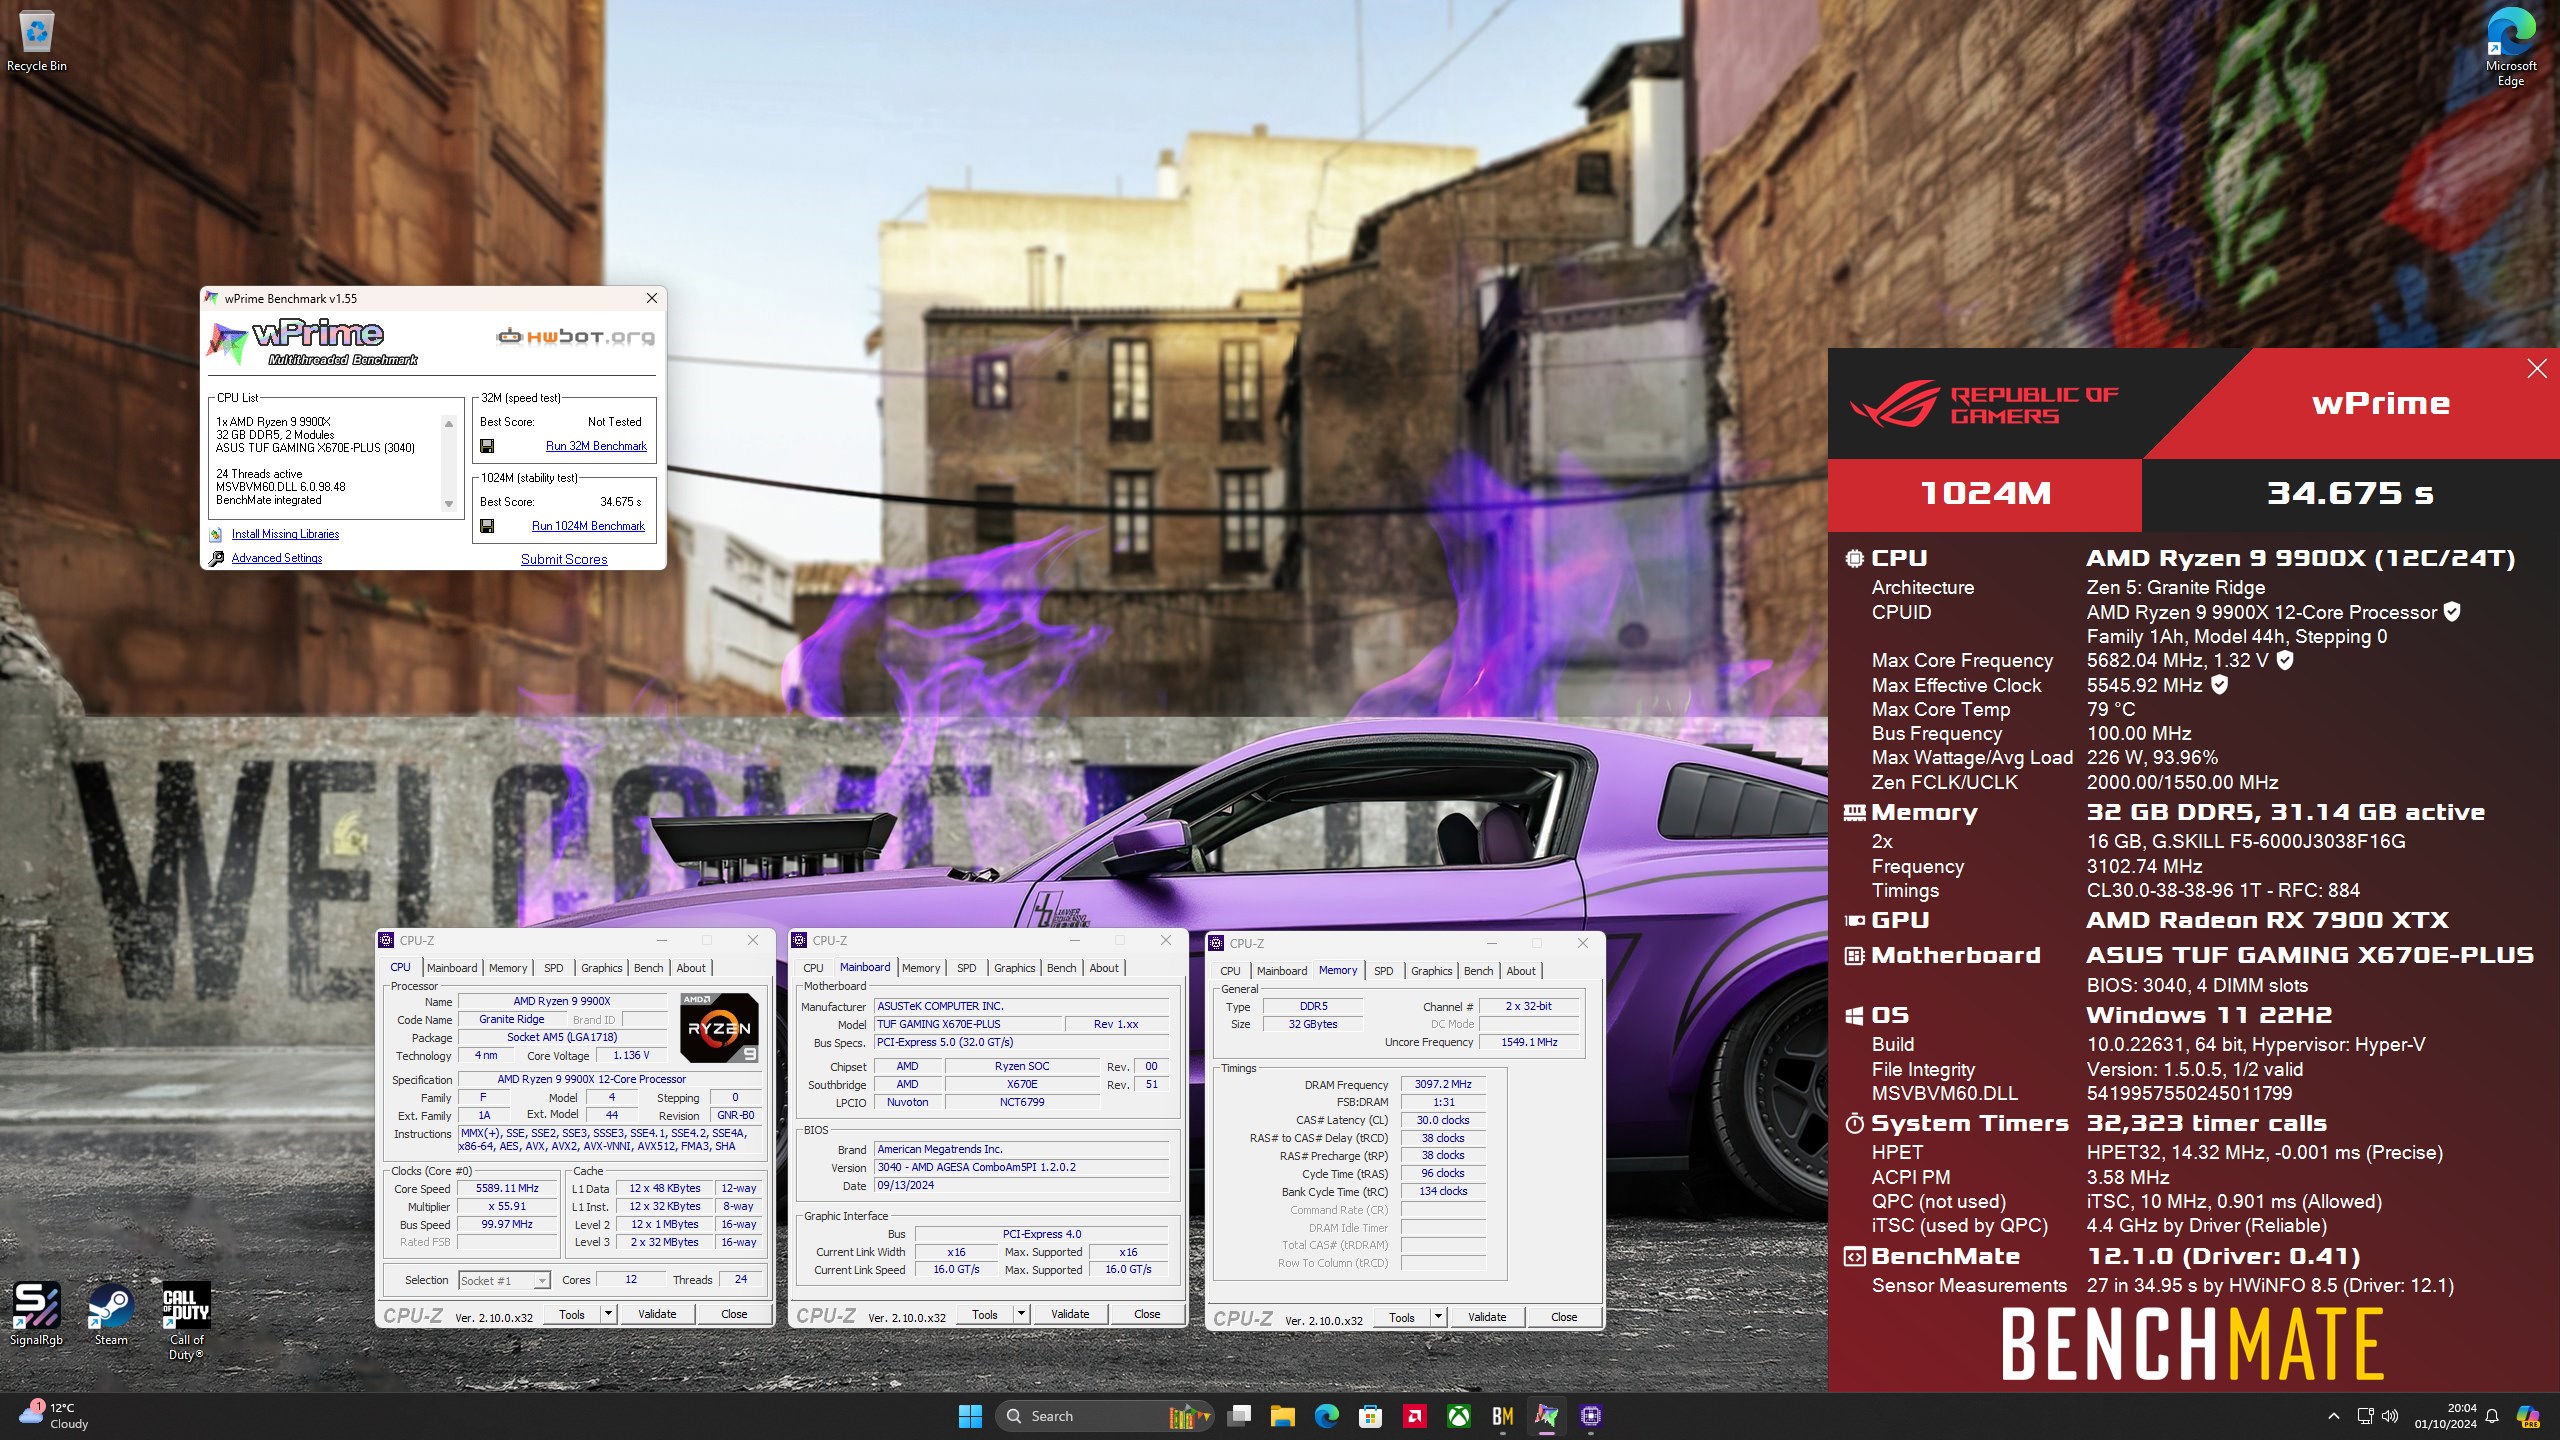Click Validate in the Memory CPU-Z window

(1487, 1317)
